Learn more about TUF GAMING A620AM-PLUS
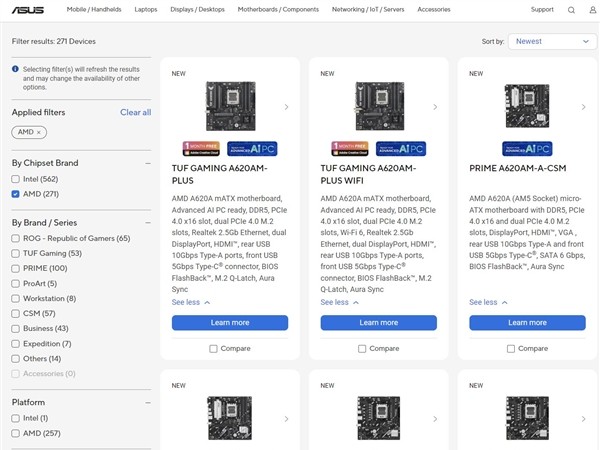The image size is (600, 450). tap(230, 323)
